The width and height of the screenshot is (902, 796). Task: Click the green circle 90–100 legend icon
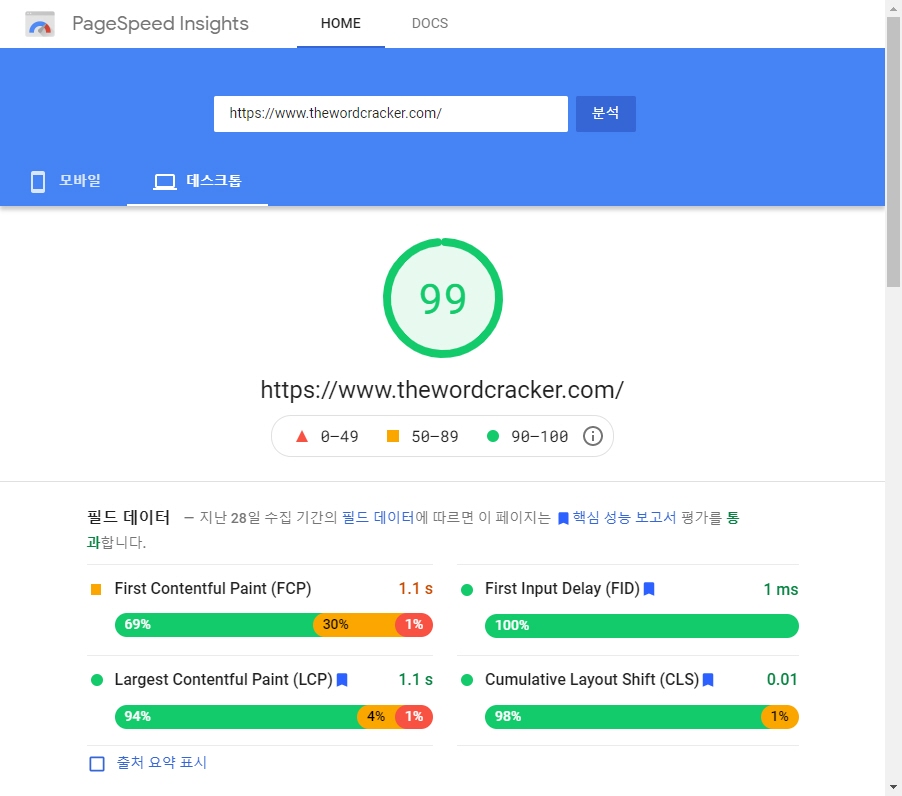(x=492, y=436)
